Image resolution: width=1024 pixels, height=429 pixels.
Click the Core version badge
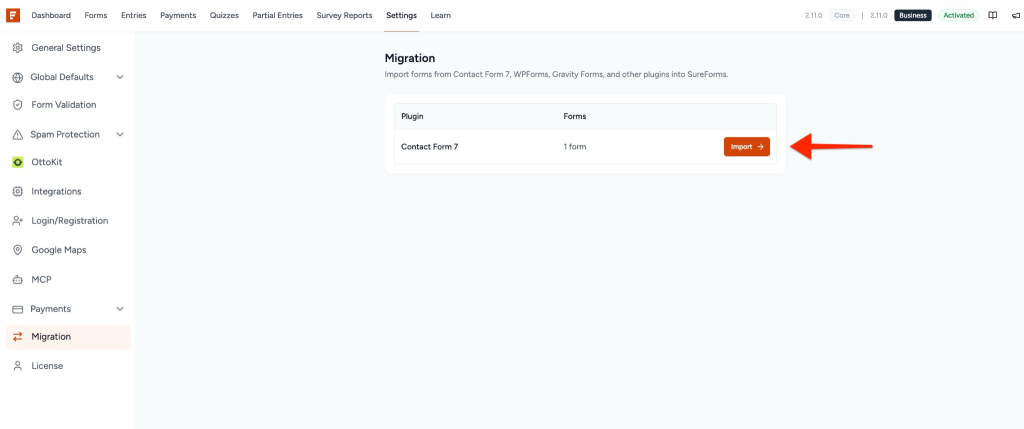click(842, 15)
